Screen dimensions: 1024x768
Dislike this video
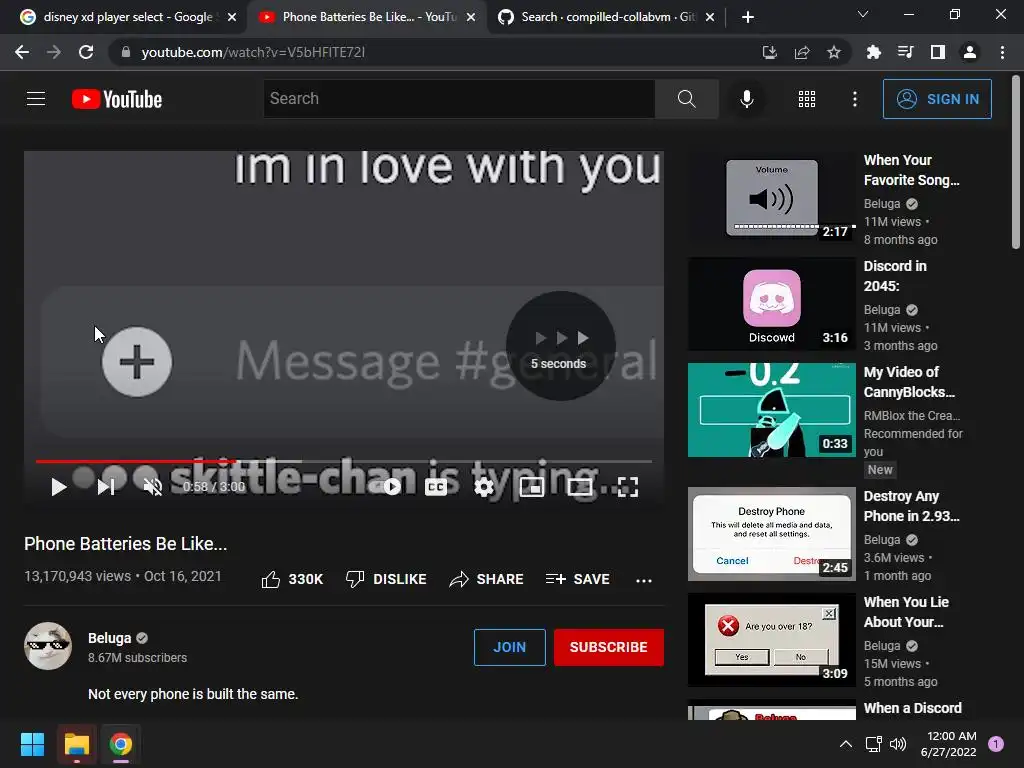click(386, 579)
